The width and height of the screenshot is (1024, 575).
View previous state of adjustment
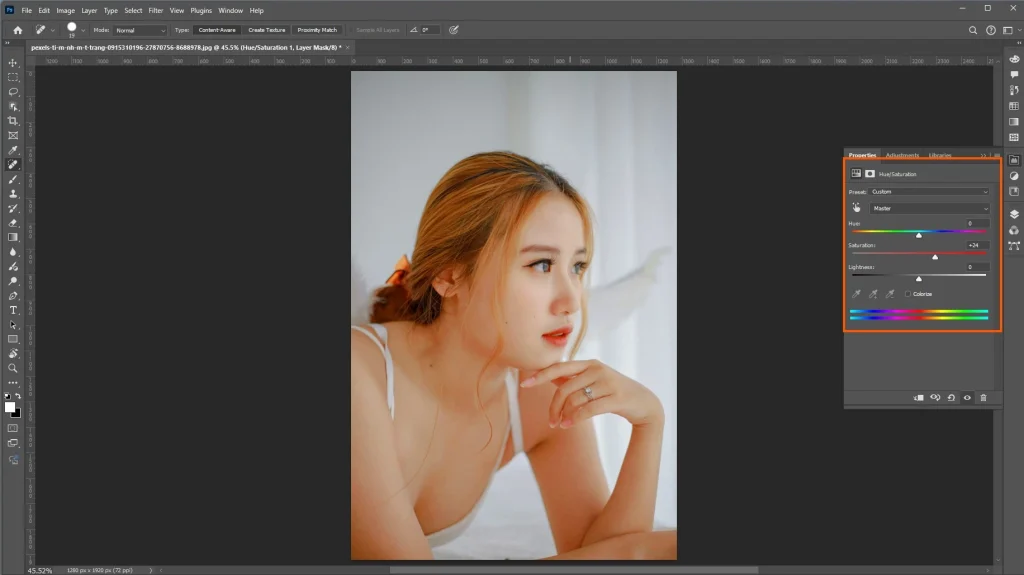point(935,398)
